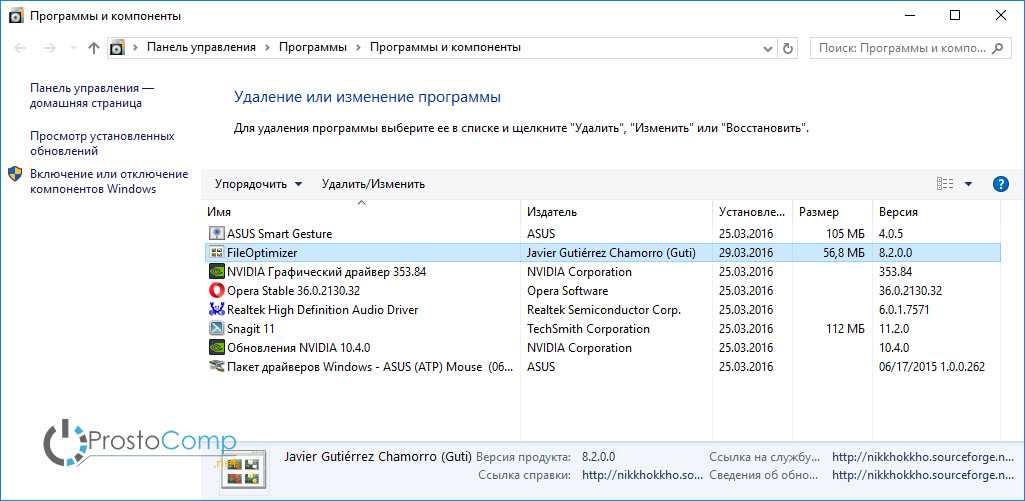Click the Snagit 11 program icon
1025x501 pixels.
[x=216, y=329]
